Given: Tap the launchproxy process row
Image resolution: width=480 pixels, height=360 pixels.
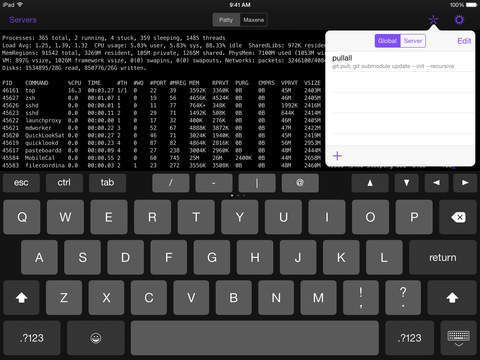Looking at the screenshot, I should click(x=162, y=120).
